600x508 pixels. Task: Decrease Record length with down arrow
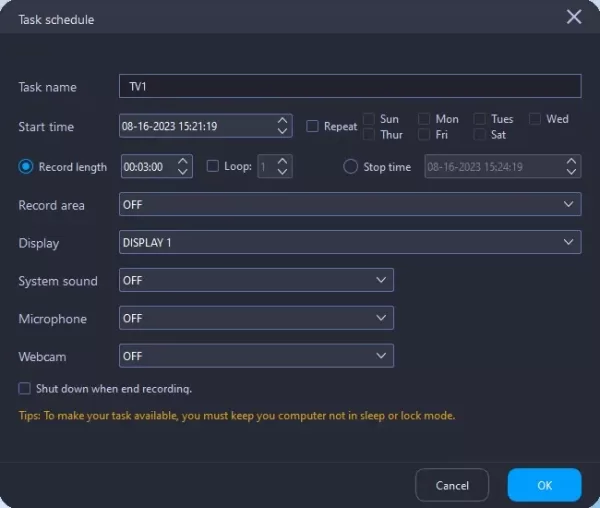click(183, 172)
